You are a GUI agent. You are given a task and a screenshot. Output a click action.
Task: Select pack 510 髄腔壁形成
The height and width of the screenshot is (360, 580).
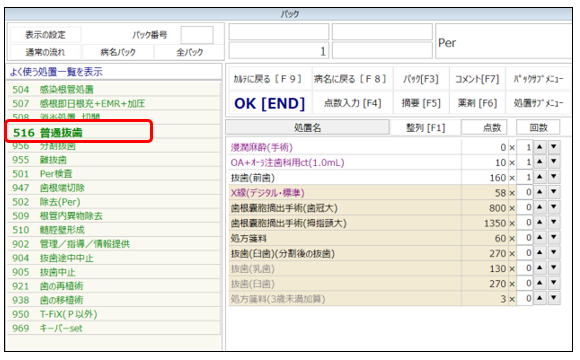pos(114,230)
